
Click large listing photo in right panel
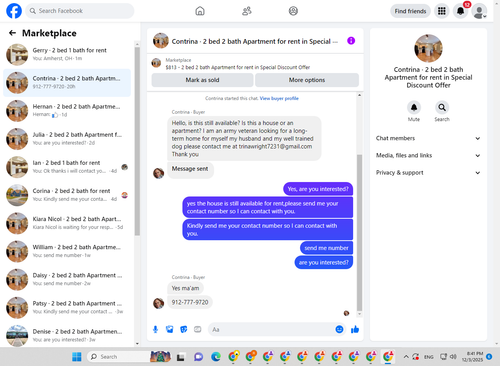(428, 48)
